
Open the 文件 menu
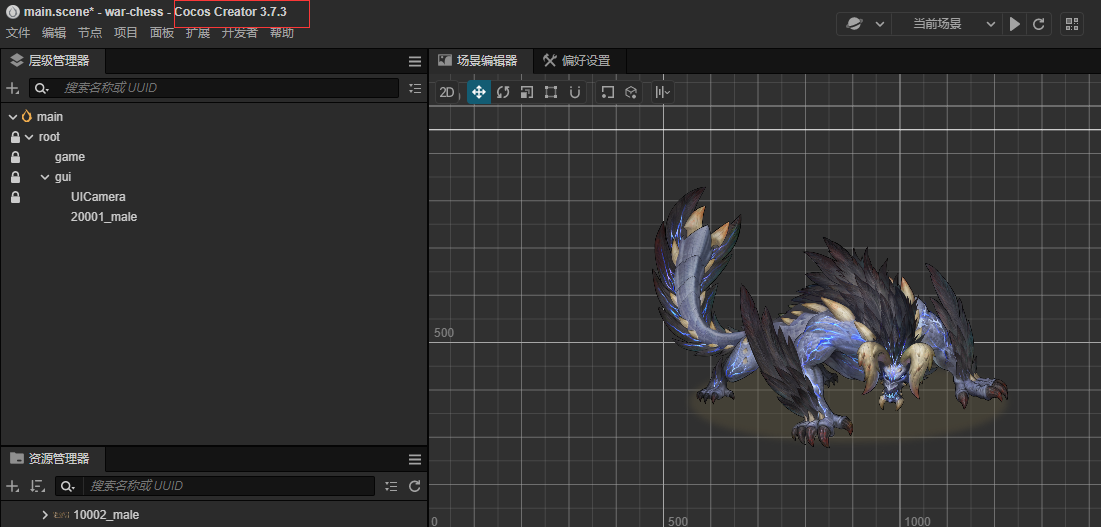coord(18,33)
